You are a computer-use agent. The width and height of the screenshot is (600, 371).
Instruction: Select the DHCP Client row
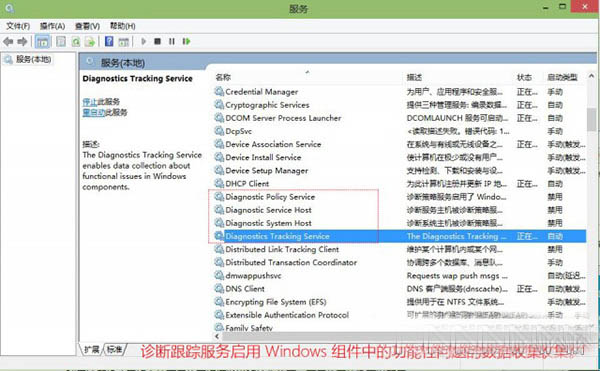coord(399,183)
